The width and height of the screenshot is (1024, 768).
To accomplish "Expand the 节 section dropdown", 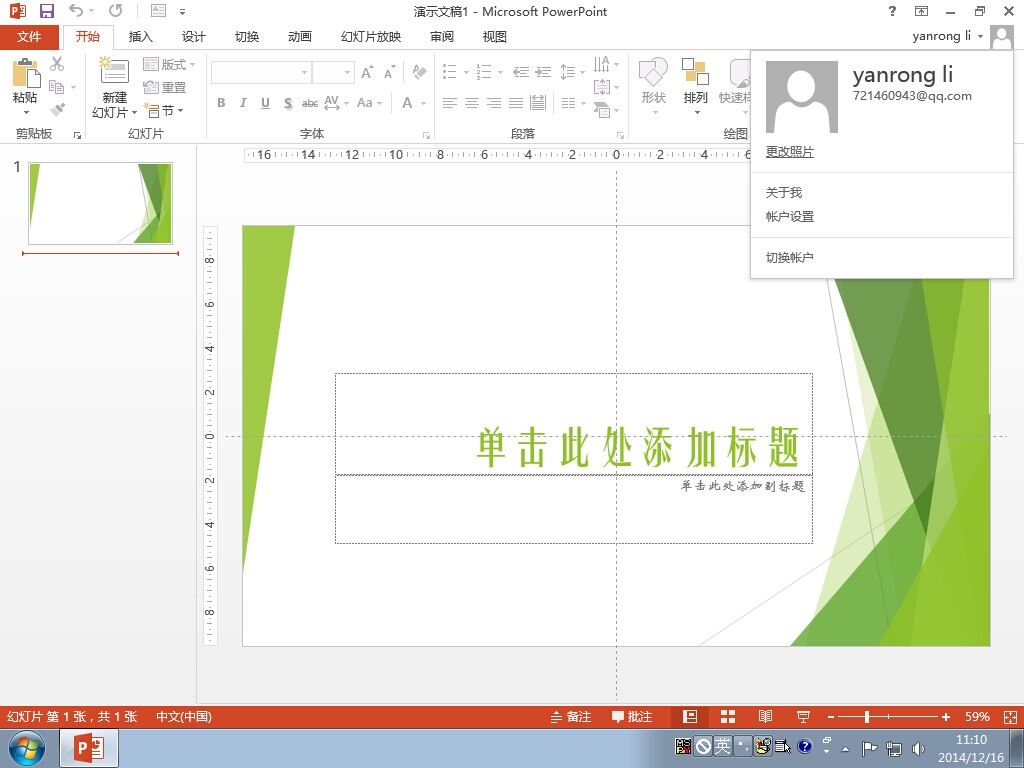I will 163,110.
